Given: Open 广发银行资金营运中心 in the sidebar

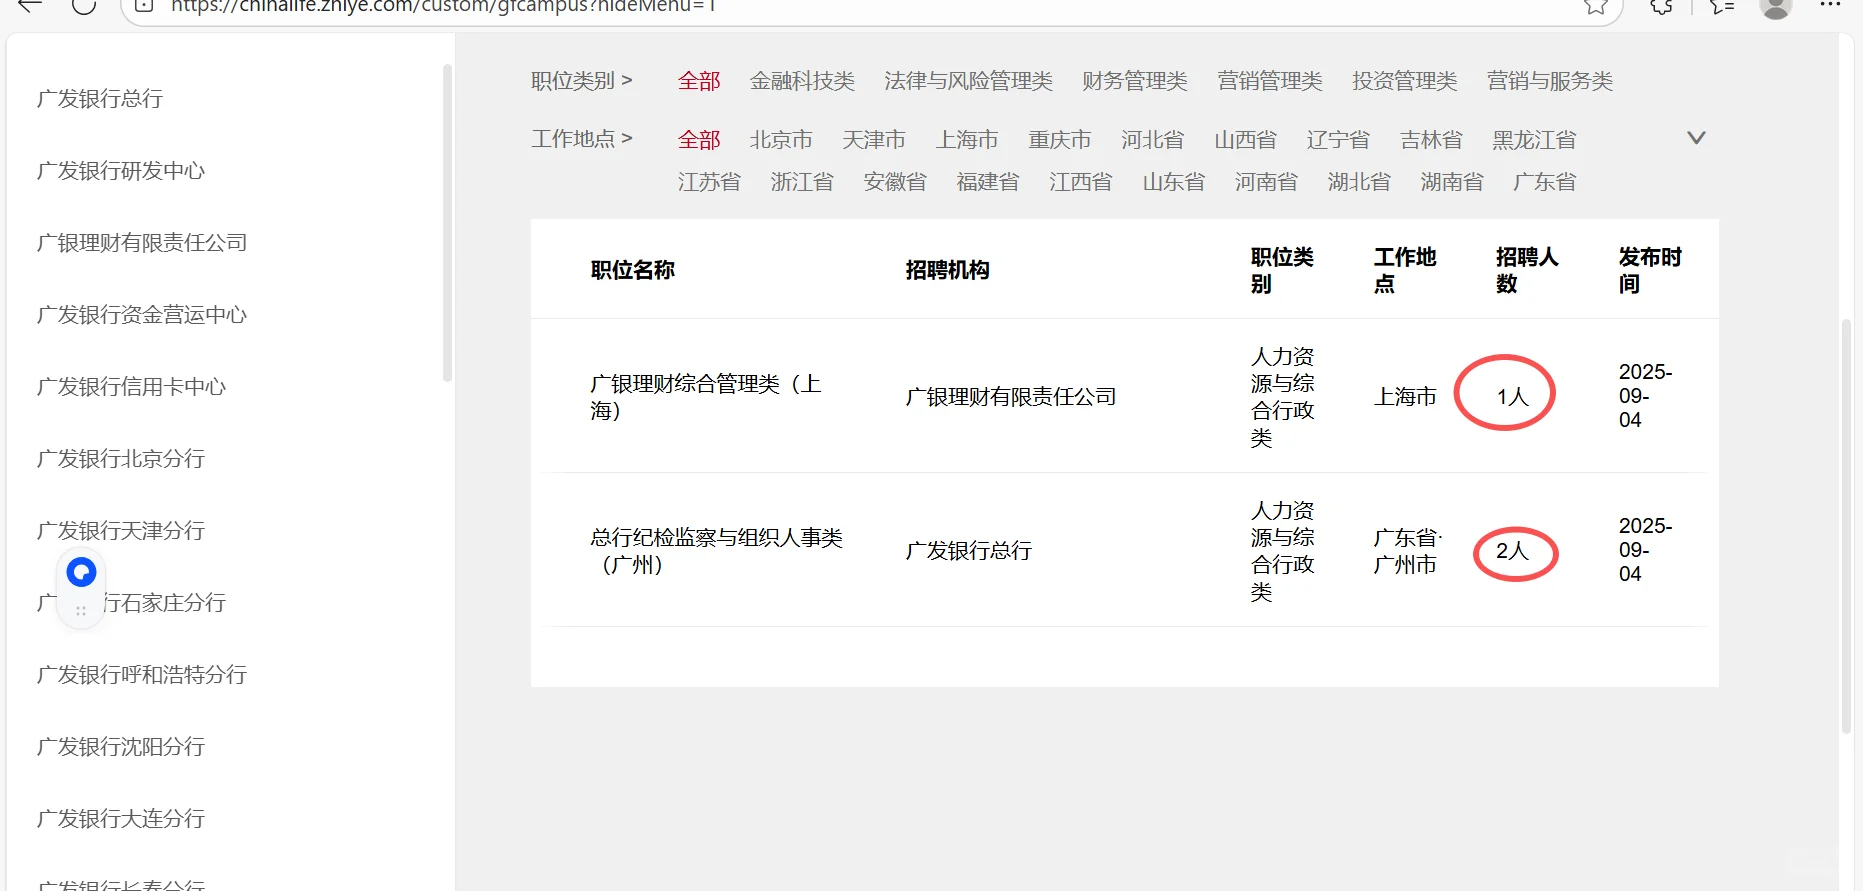Looking at the screenshot, I should (142, 315).
